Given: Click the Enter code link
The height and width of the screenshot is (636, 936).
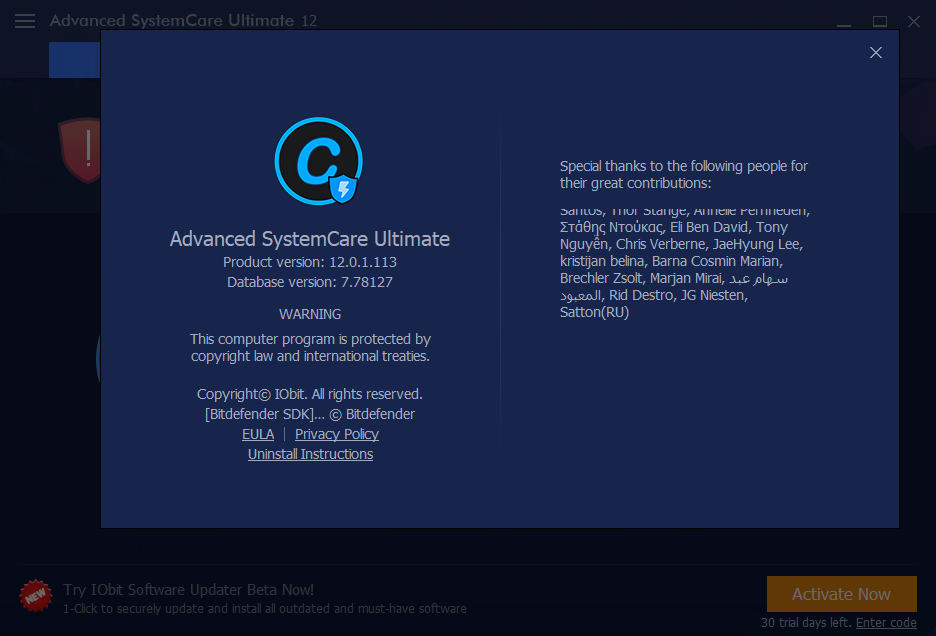Looking at the screenshot, I should click(x=886, y=623).
